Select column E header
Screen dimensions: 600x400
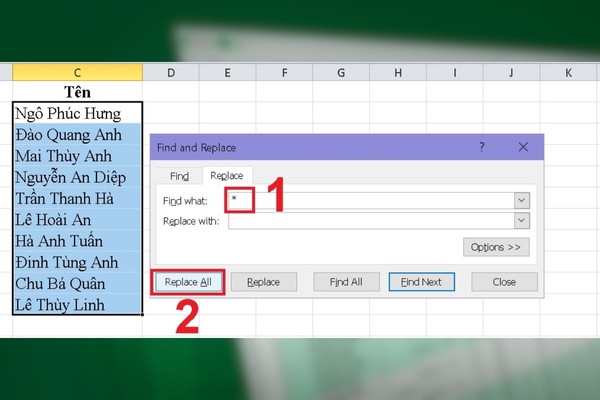coord(227,72)
